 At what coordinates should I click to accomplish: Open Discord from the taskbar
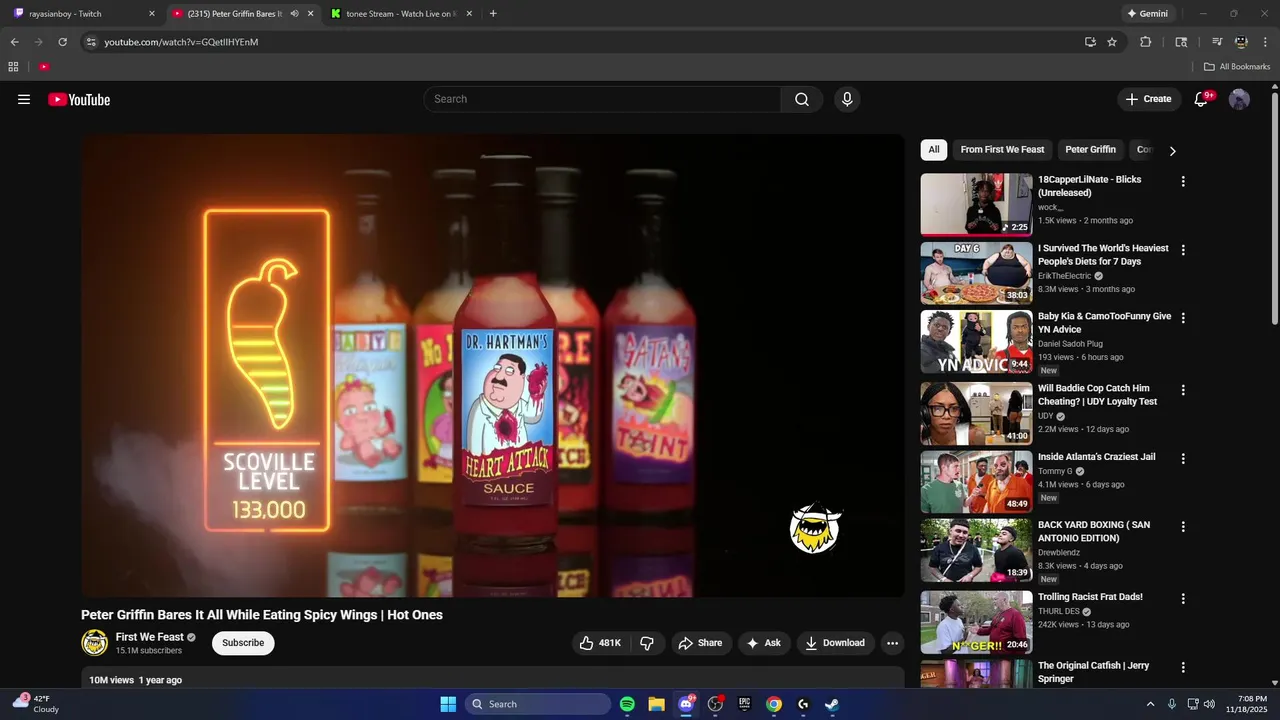(x=686, y=704)
